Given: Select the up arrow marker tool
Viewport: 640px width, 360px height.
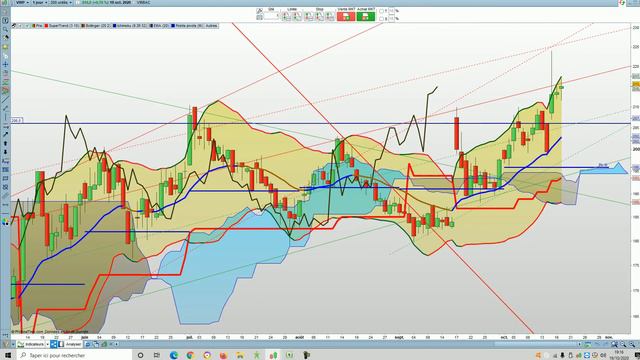Looking at the screenshot, I should point(5,143).
